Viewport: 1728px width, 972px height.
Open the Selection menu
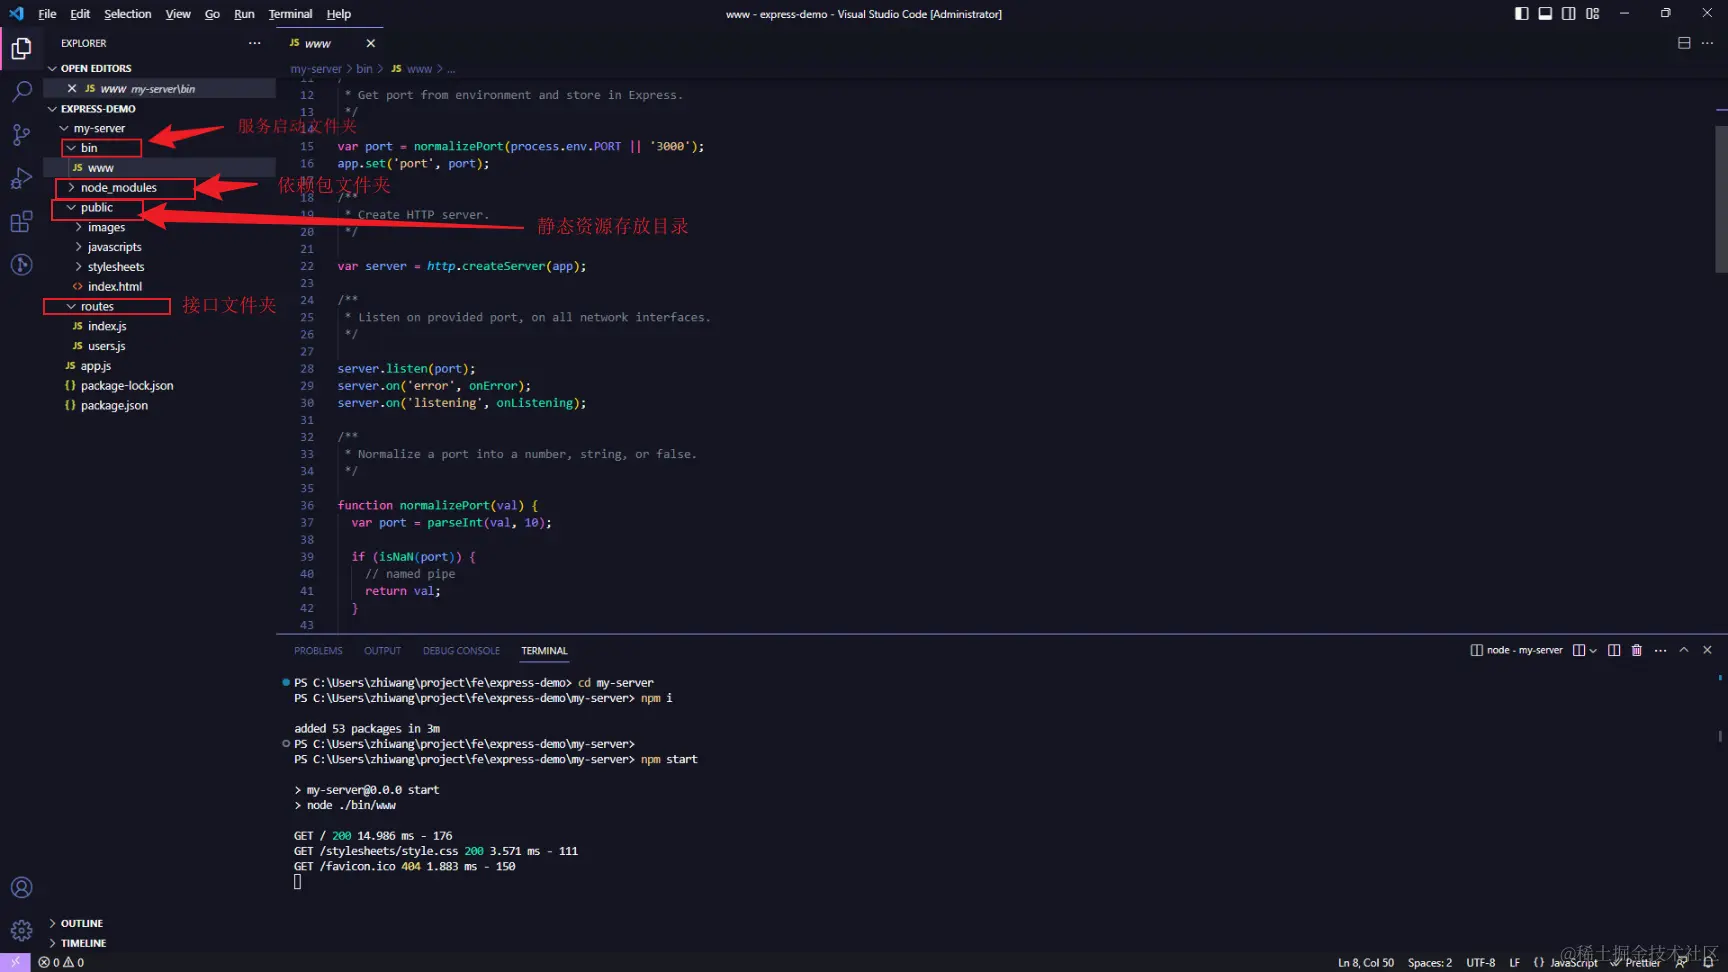(x=127, y=14)
